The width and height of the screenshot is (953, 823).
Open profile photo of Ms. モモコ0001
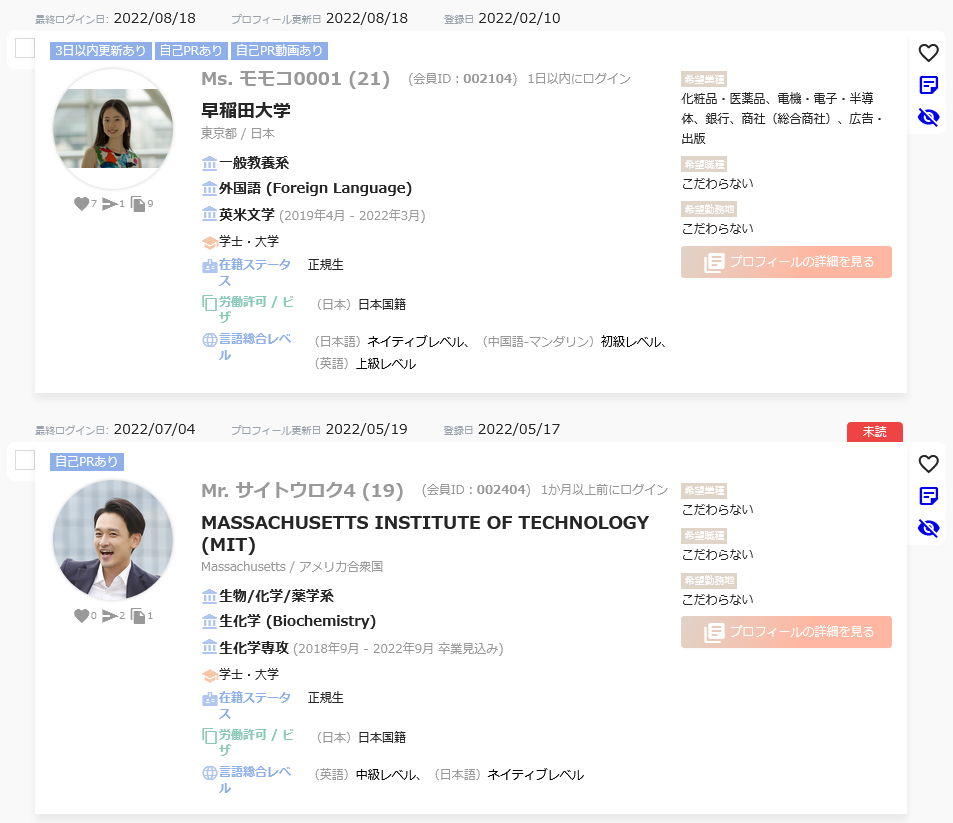click(x=113, y=128)
